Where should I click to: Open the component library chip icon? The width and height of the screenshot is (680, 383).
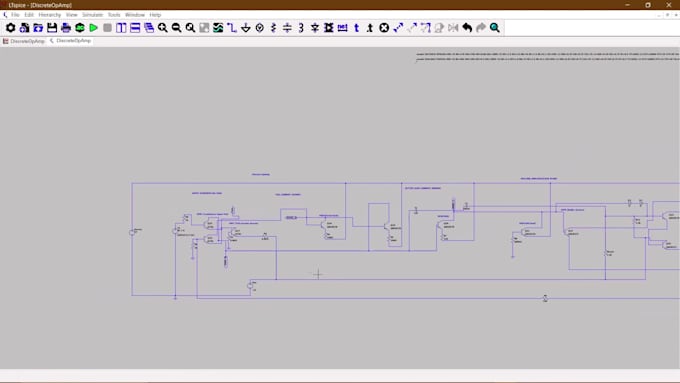(329, 28)
